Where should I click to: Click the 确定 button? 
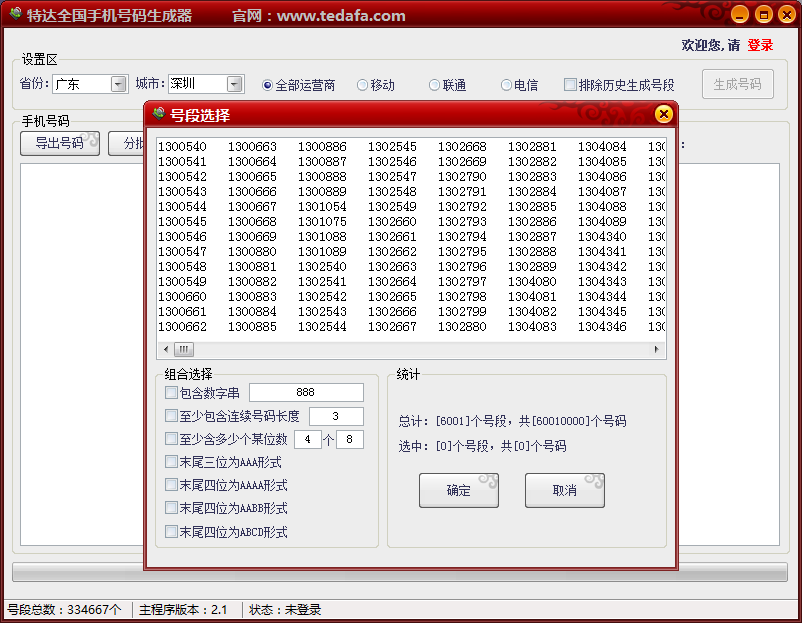[x=459, y=490]
